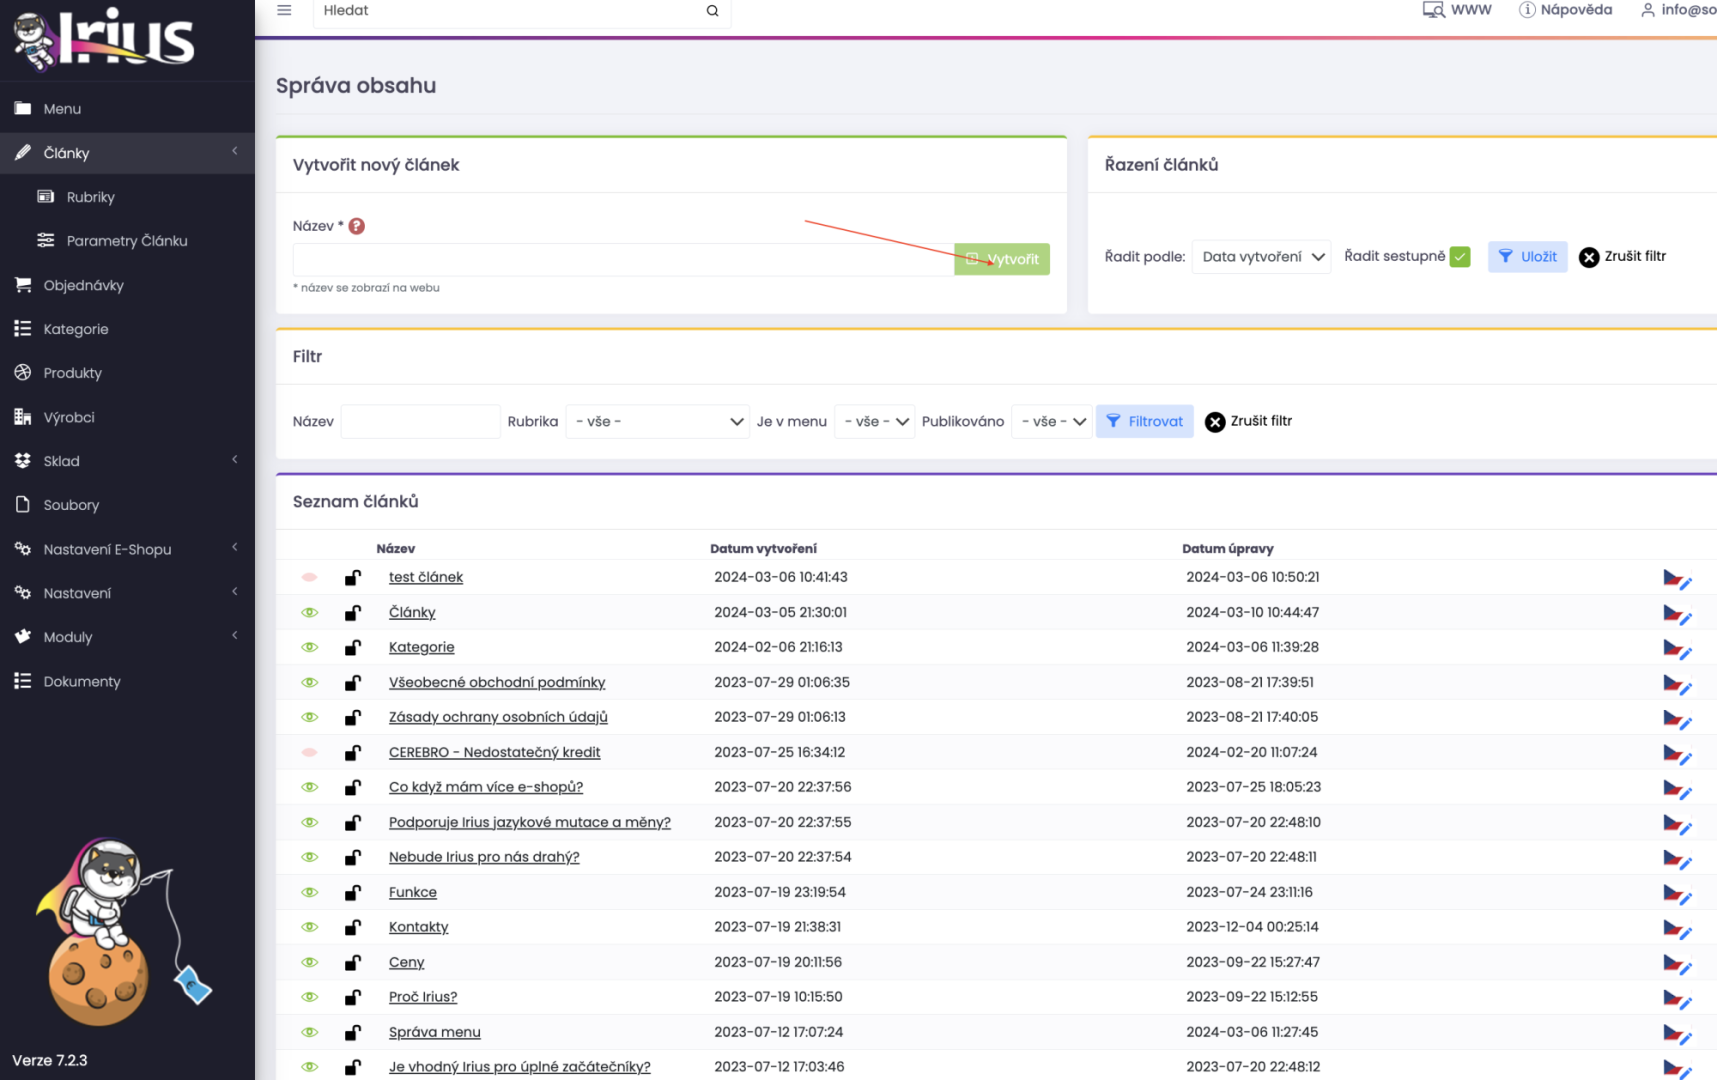Screen dimensions: 1717x1080
Task: Click the lock icon for Ceny row
Action: pyautogui.click(x=352, y=962)
